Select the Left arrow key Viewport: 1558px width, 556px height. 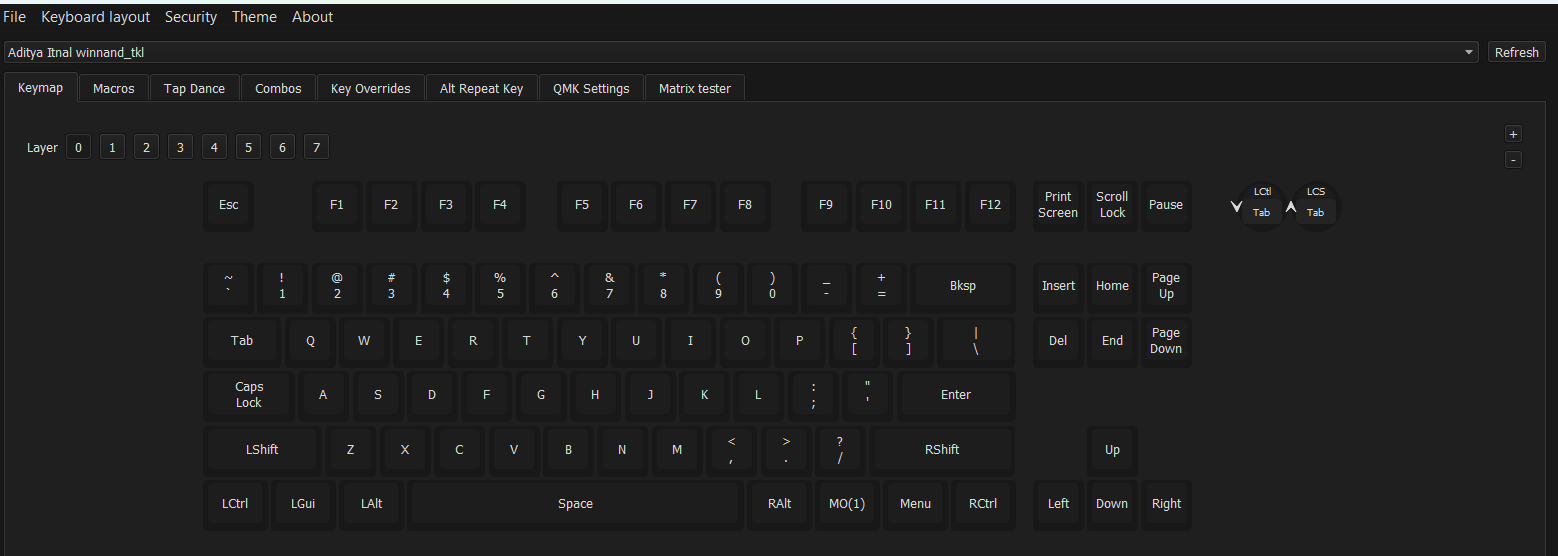tap(1058, 504)
